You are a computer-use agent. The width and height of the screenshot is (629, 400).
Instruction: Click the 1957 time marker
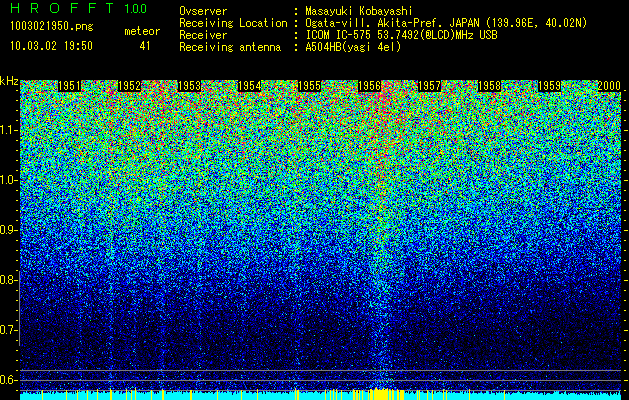[x=429, y=86]
